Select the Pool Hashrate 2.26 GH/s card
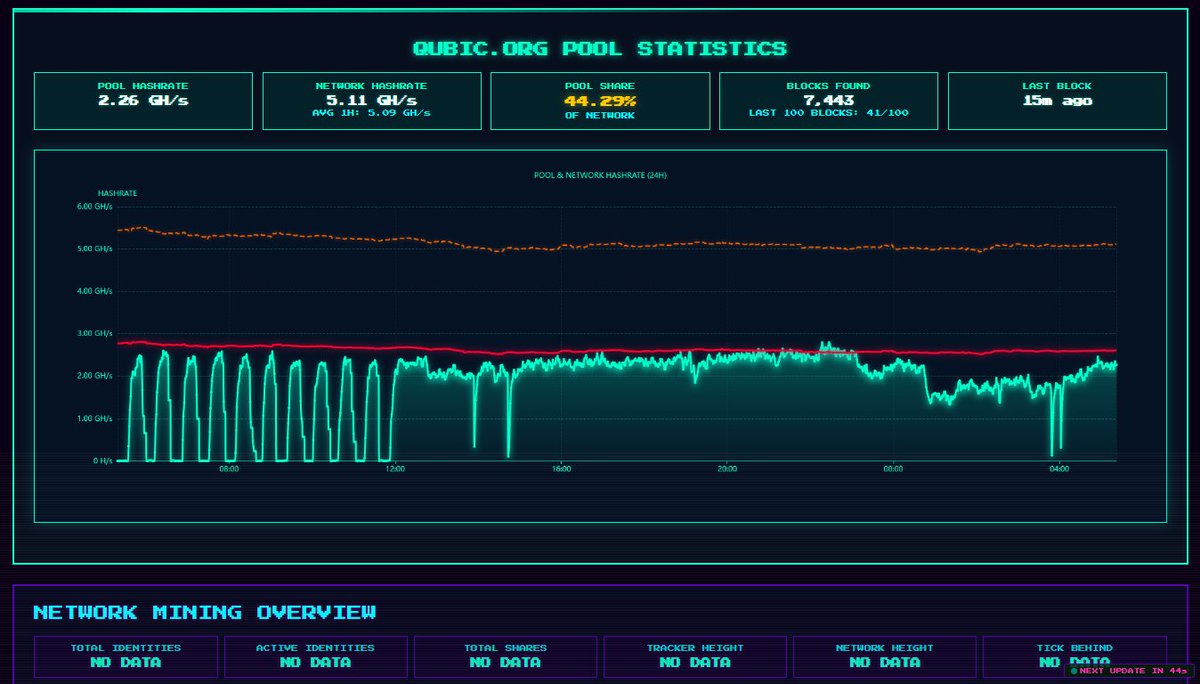 143,101
